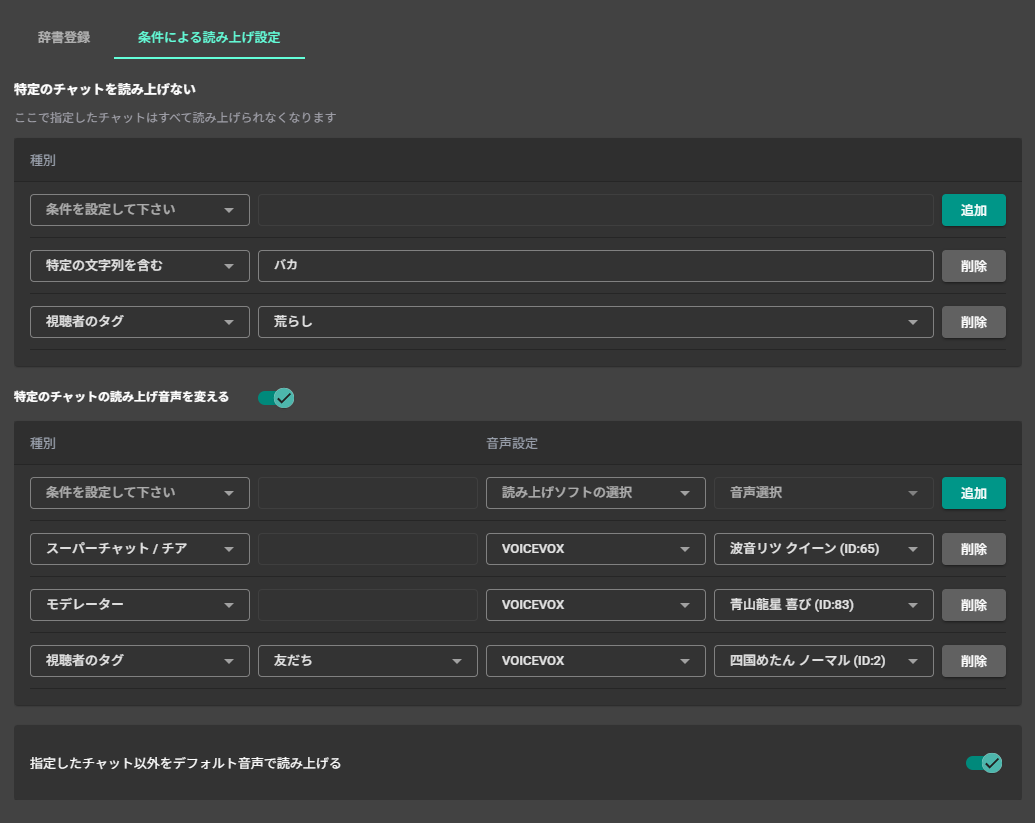Toggle 特定のチャットの読み上げ音声を変える switch
The height and width of the screenshot is (823, 1035).
tap(276, 397)
